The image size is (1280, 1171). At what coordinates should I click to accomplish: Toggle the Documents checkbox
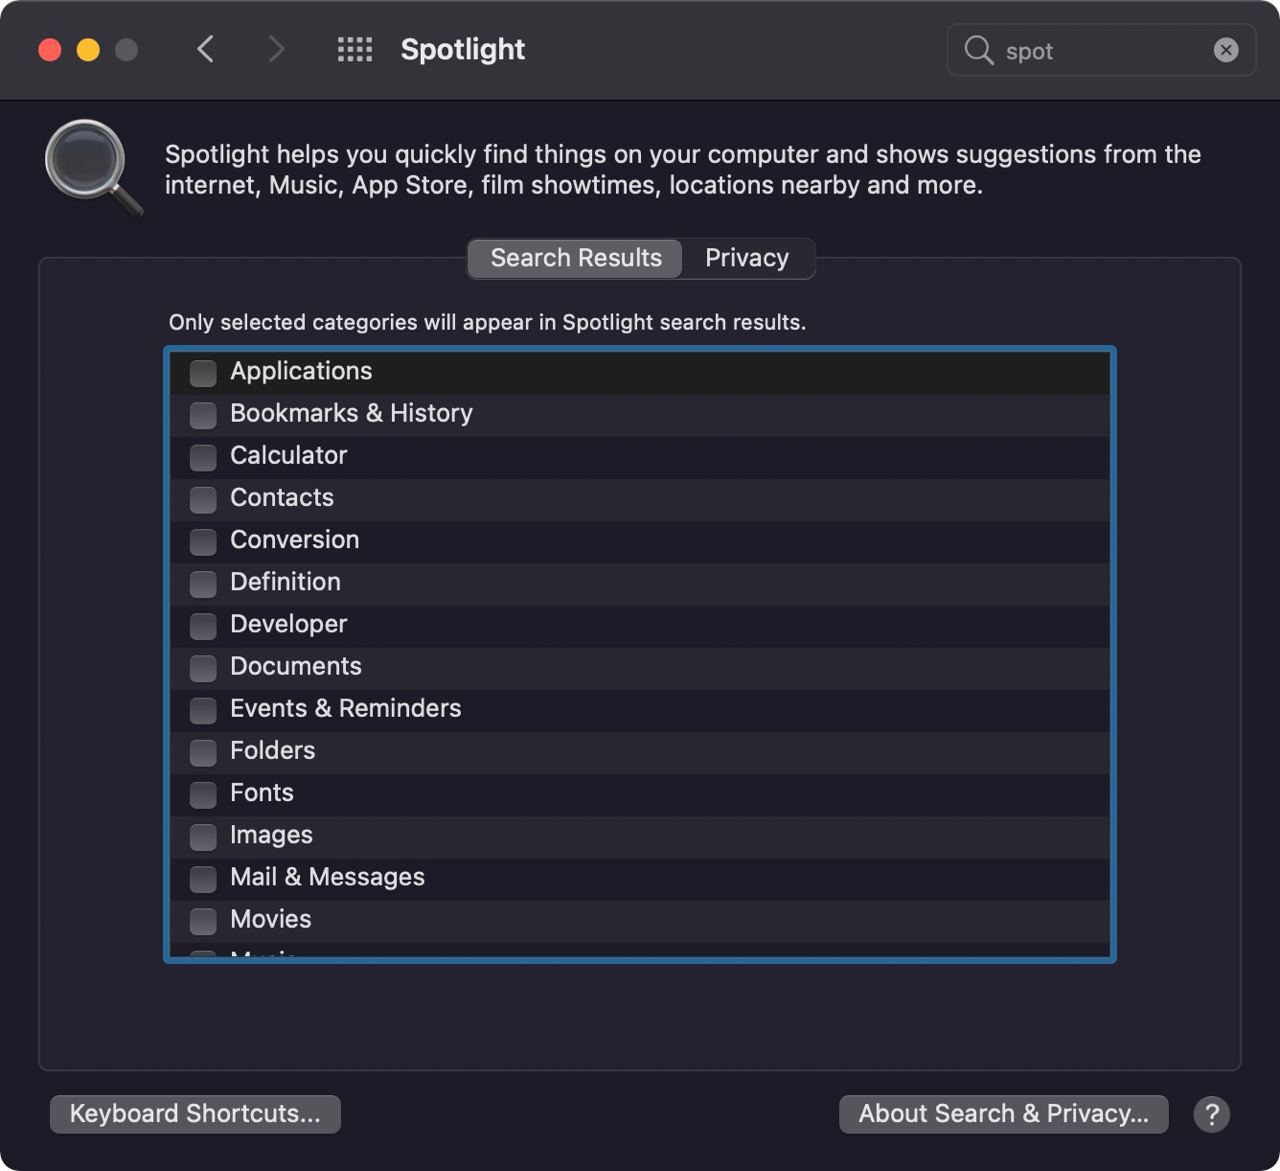point(203,668)
